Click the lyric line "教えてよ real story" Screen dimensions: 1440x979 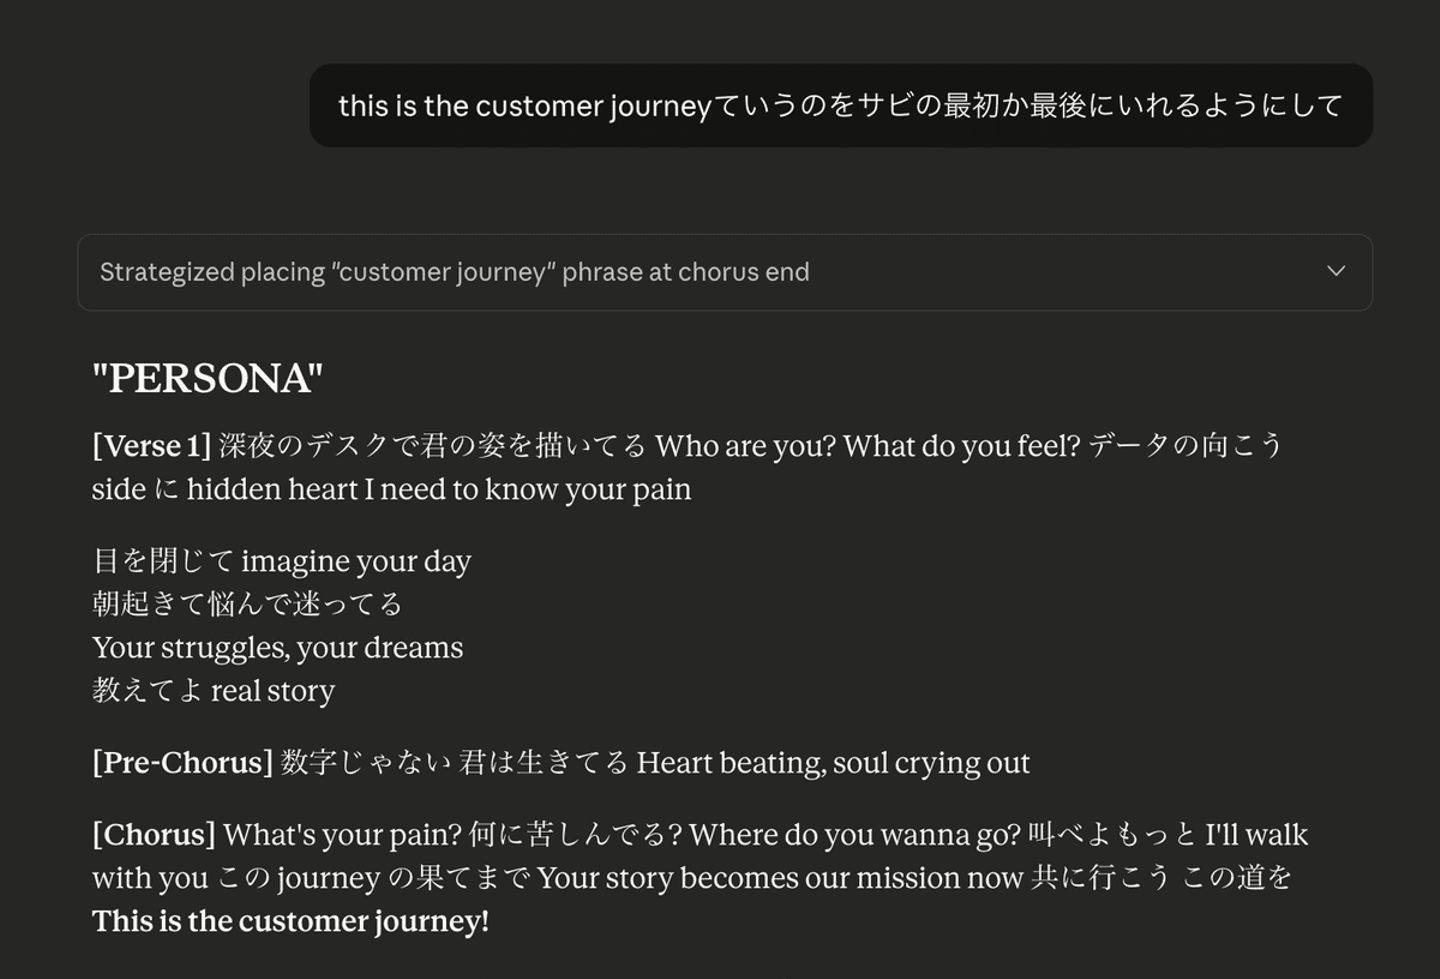click(213, 691)
